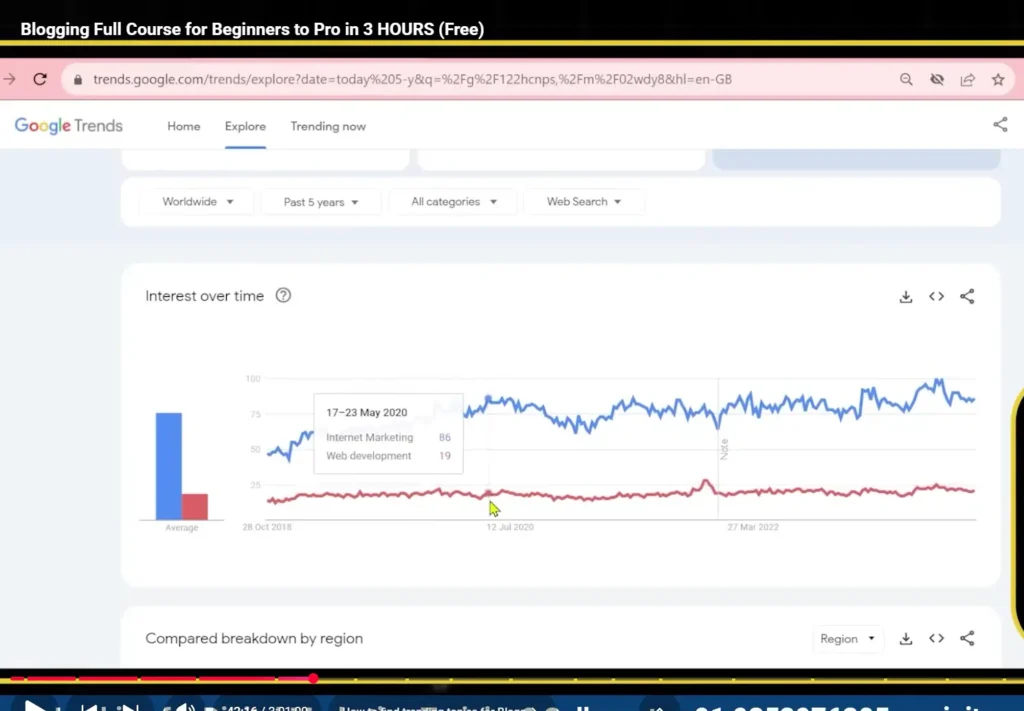The image size is (1024, 711).
Task: Expand the Region breakdown dropdown
Action: [848, 639]
